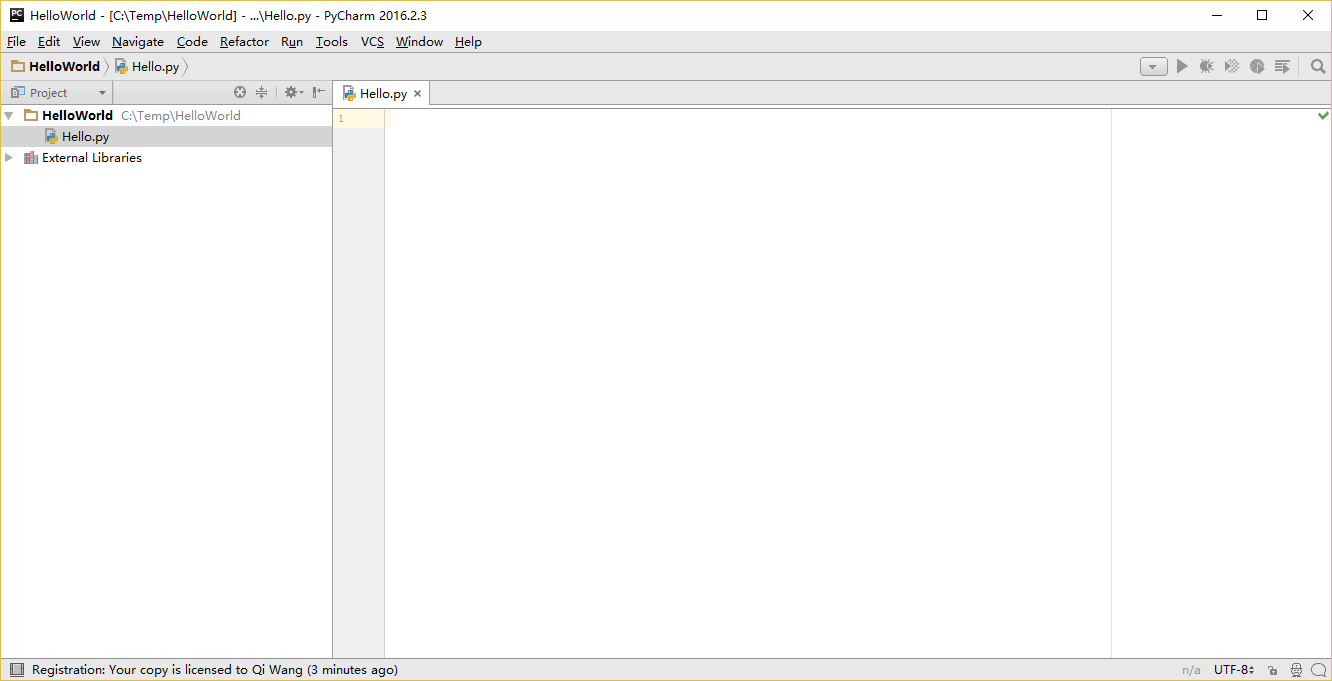Image resolution: width=1332 pixels, height=681 pixels.
Task: Open the run configuration dropdown
Action: click(1153, 66)
